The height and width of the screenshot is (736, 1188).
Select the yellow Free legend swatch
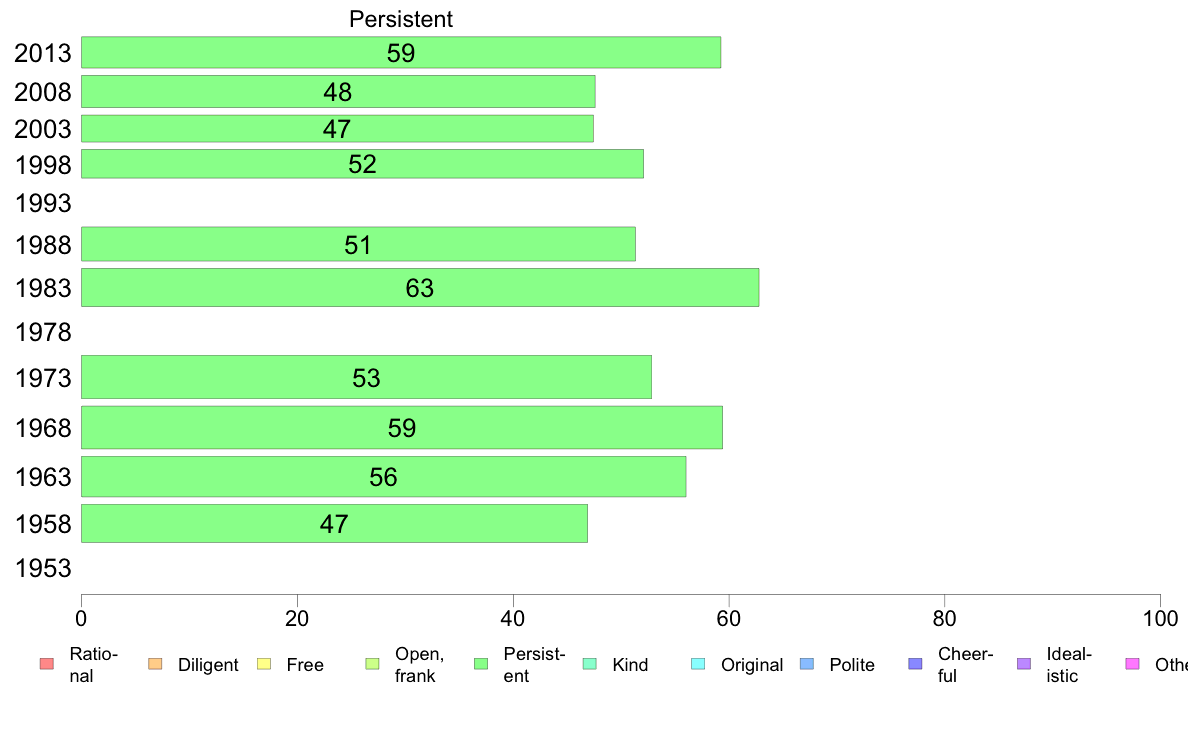(x=264, y=664)
